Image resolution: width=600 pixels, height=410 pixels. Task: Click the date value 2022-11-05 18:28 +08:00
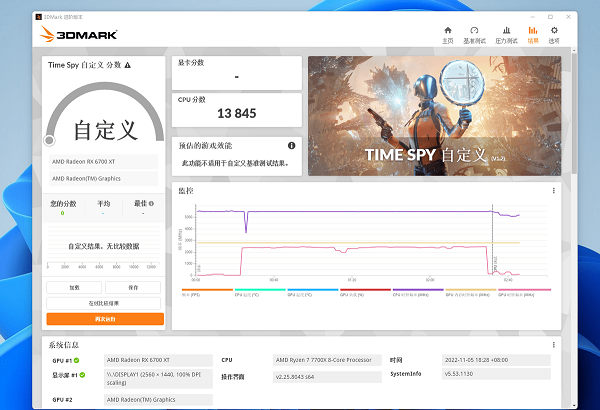pyautogui.click(x=496, y=360)
